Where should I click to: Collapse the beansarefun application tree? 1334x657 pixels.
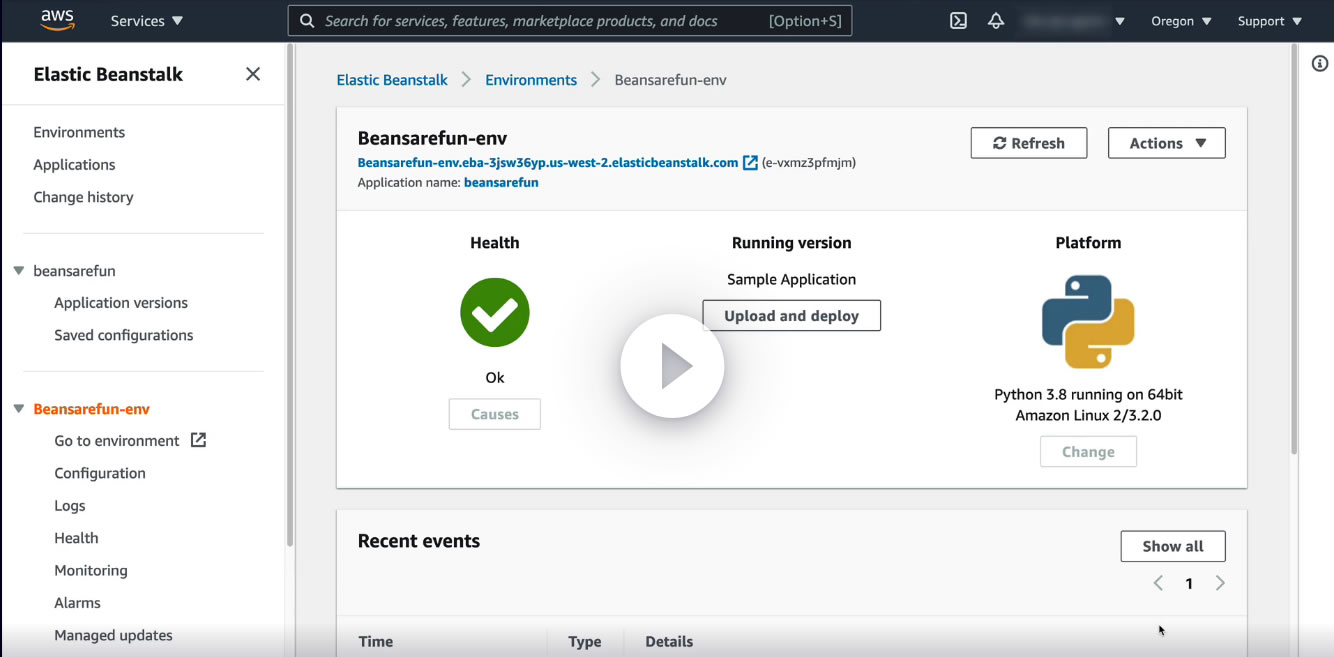tap(19, 271)
